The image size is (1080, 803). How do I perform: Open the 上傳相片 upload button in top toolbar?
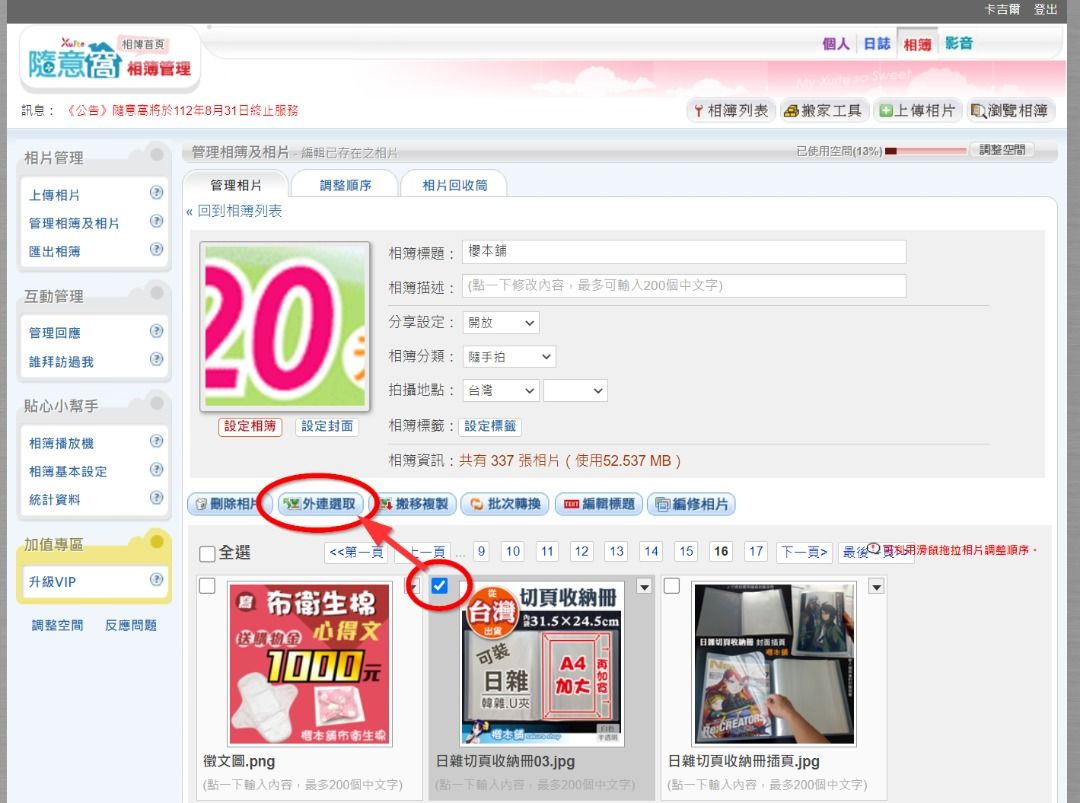click(917, 111)
